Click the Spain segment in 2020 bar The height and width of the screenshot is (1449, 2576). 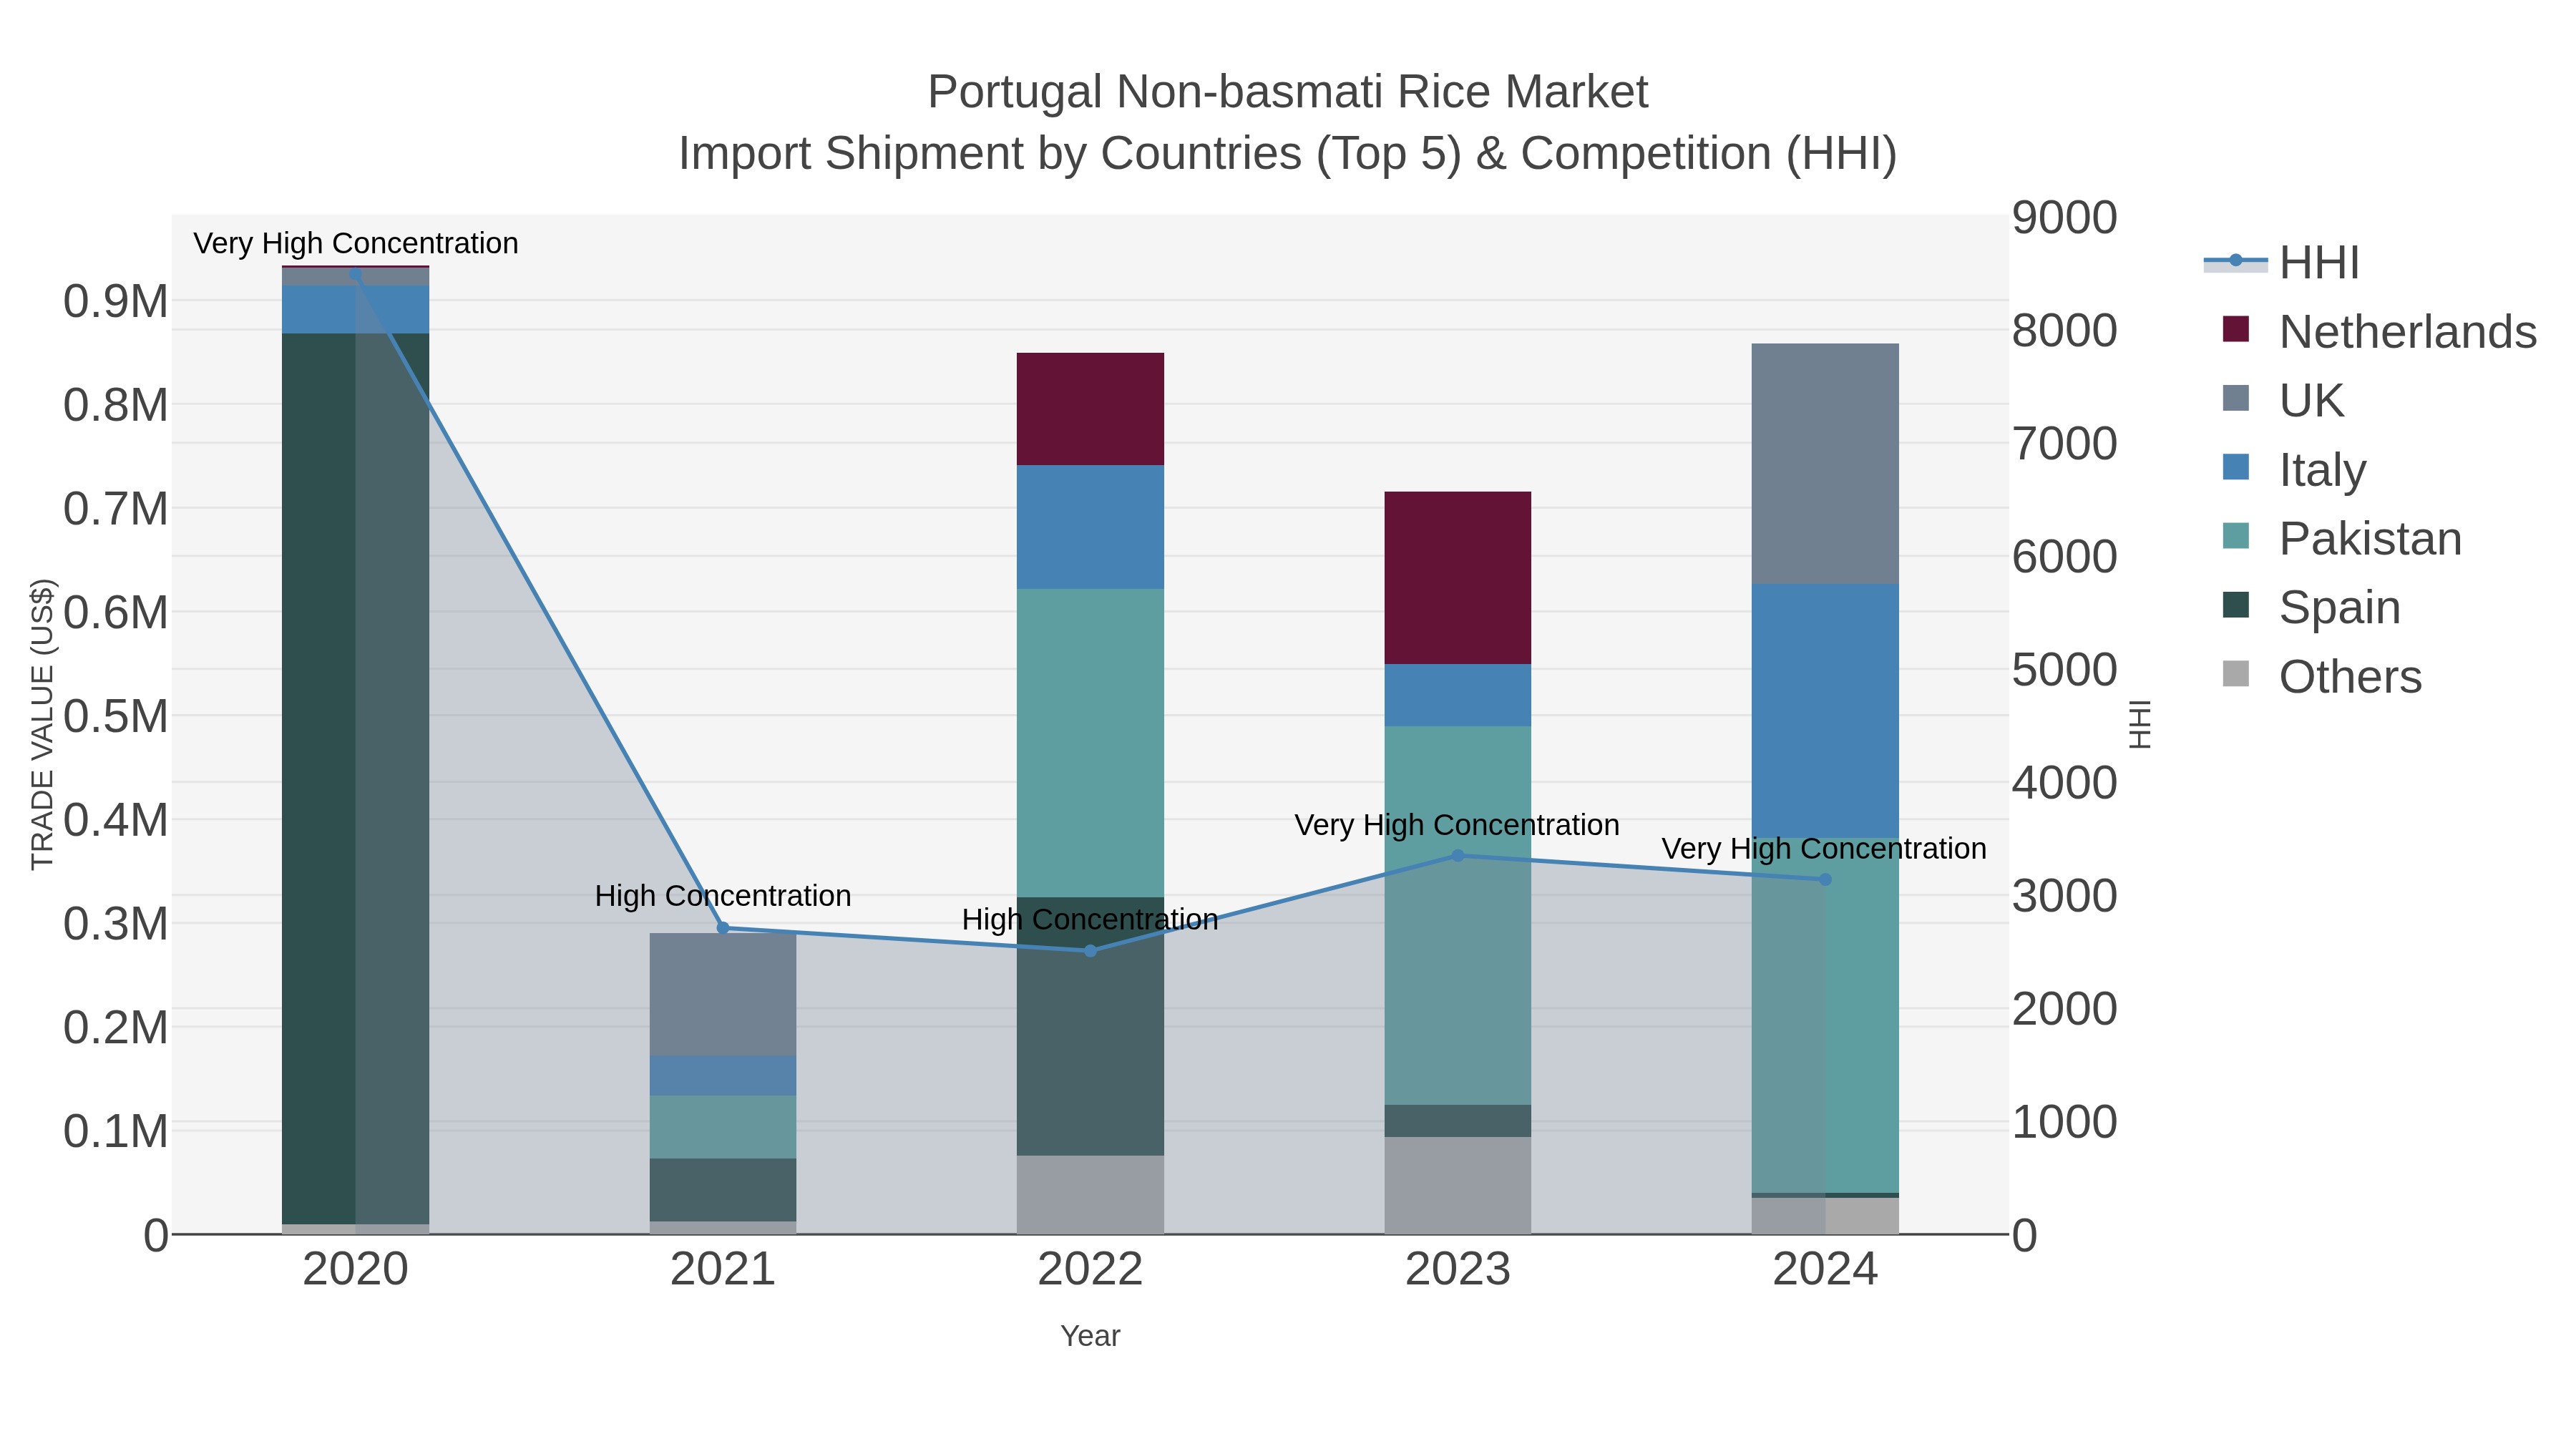coord(355,779)
